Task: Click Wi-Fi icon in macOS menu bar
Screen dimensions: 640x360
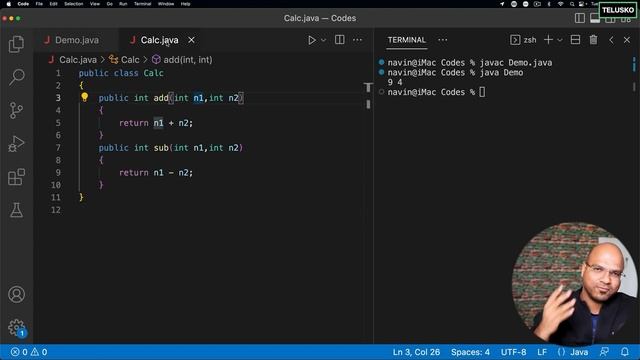Action: pyautogui.click(x=560, y=4)
